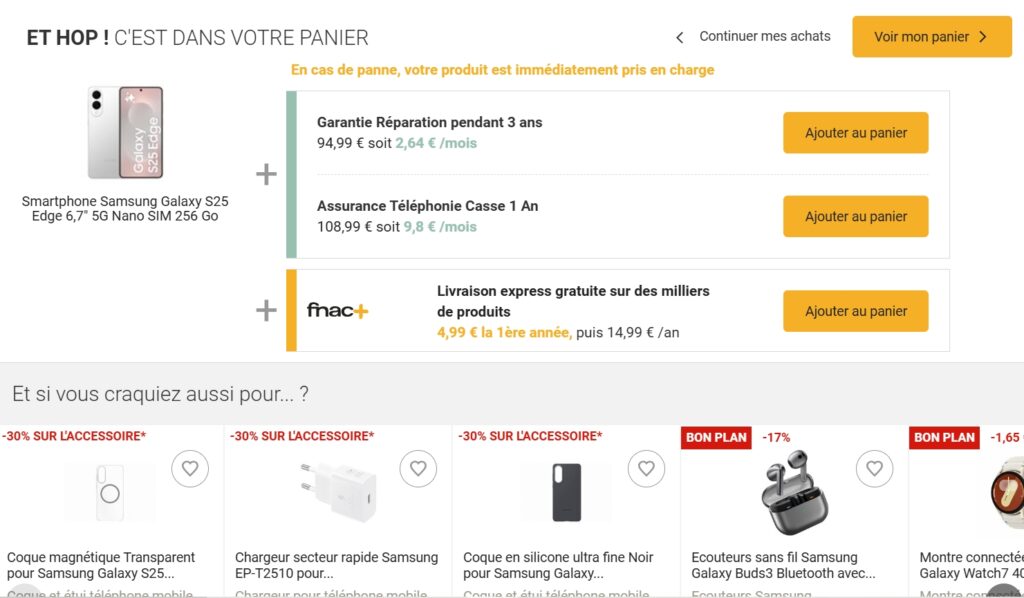Add Assurance Téléphonie Casse 1 An to the cart
The width and height of the screenshot is (1024, 598).
[855, 216]
